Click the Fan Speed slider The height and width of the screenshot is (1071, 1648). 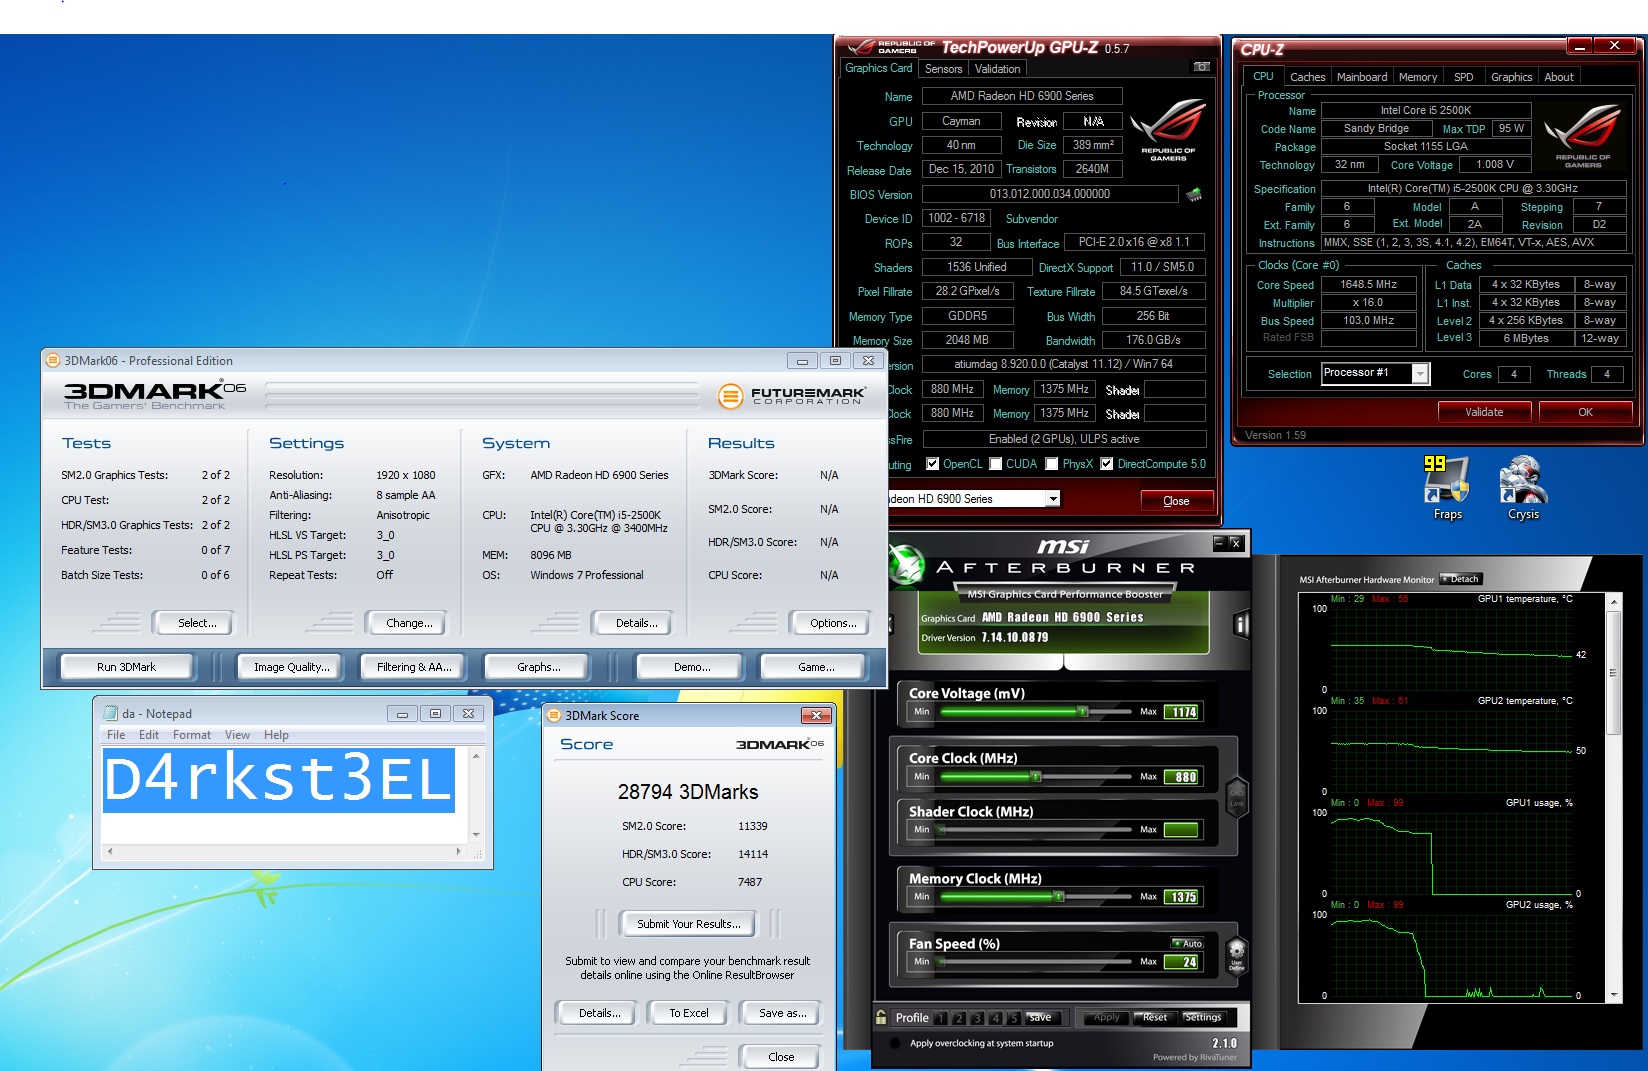tap(1036, 962)
